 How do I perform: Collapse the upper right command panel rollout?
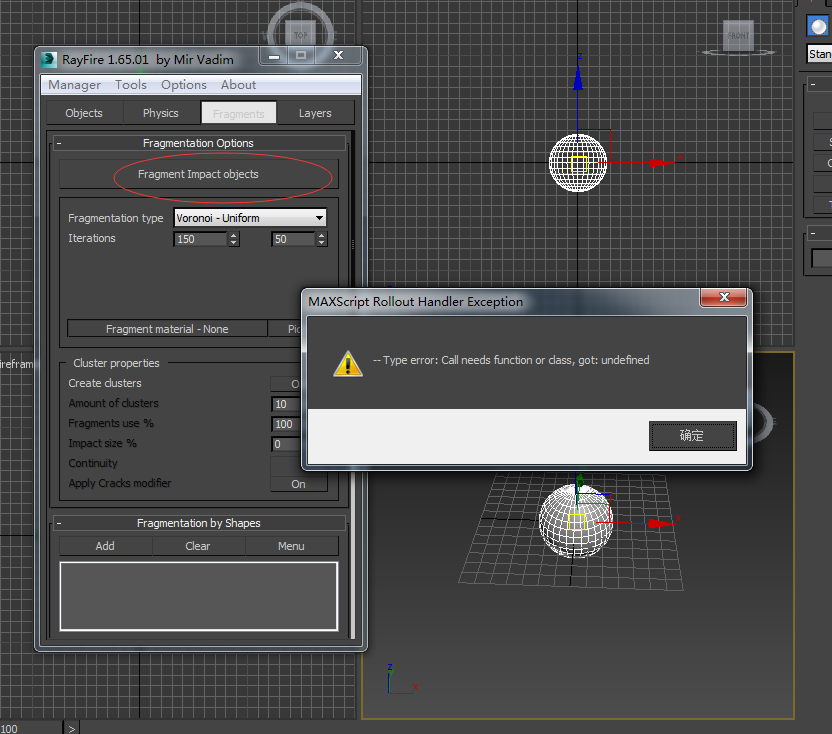click(x=813, y=85)
